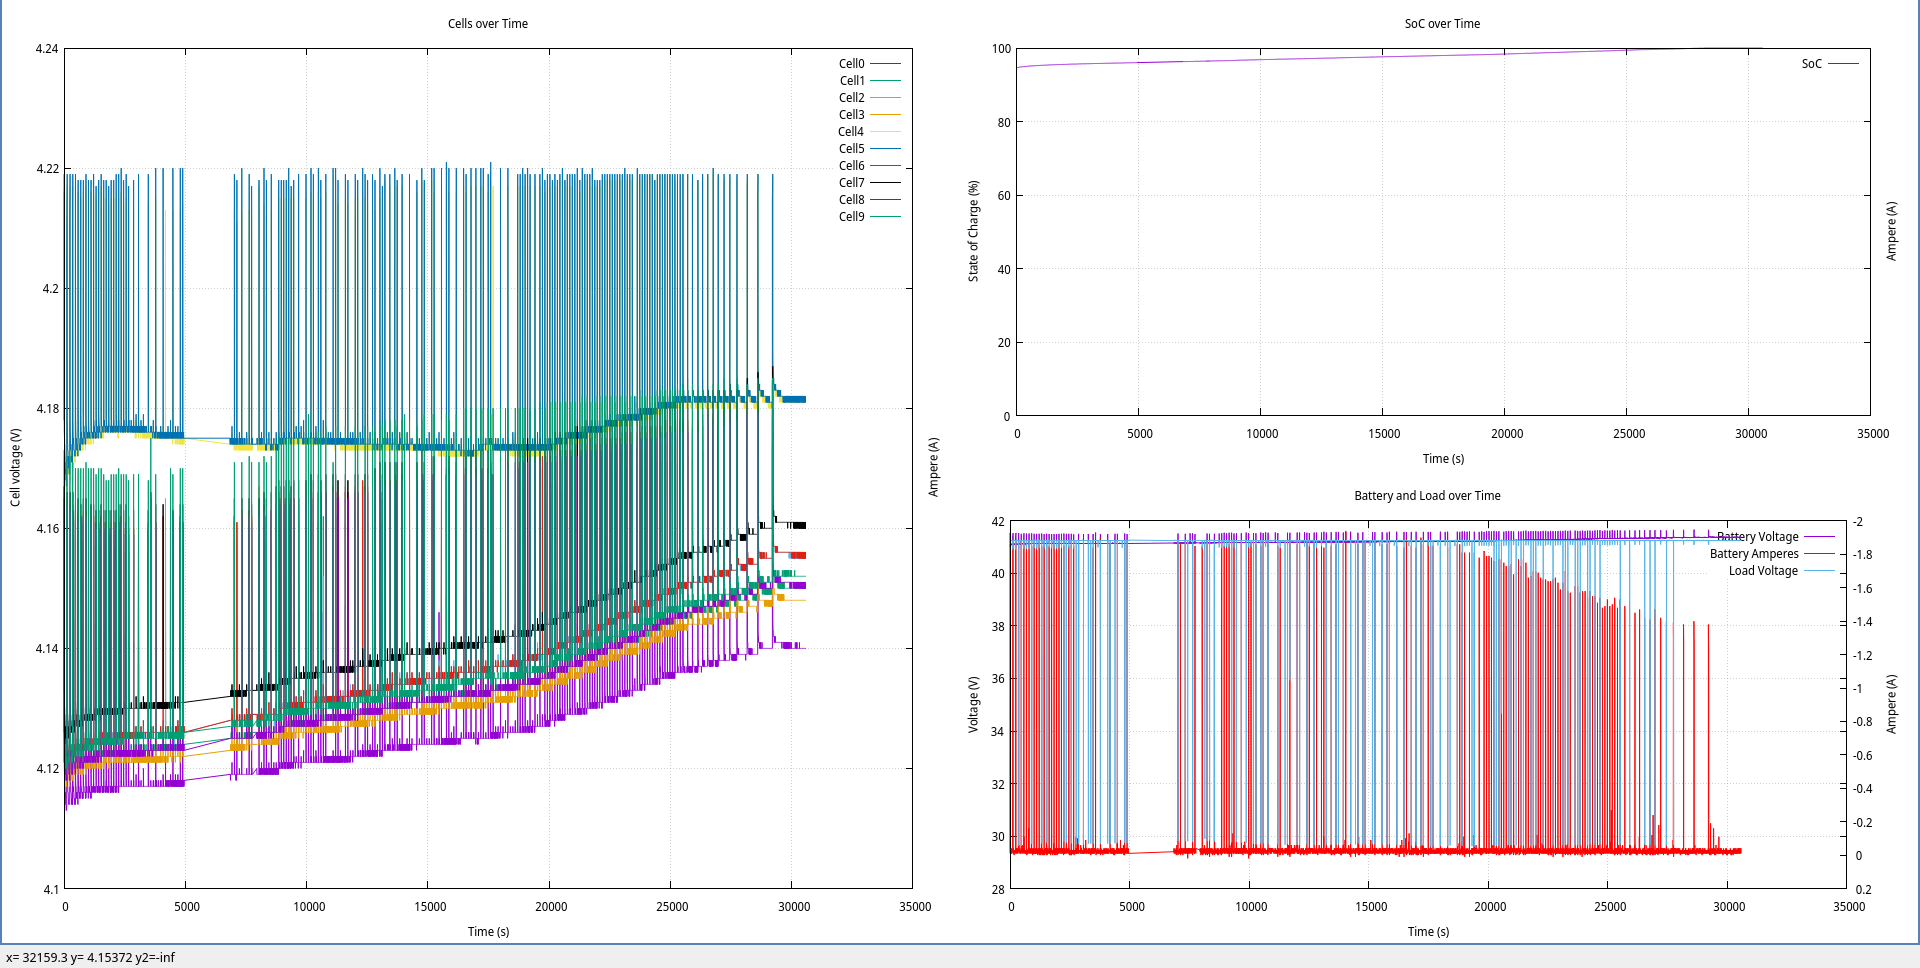This screenshot has width=1920, height=968.
Task: Click 'Ampere (A)' label beside the Battery plot
Action: 1891,704
